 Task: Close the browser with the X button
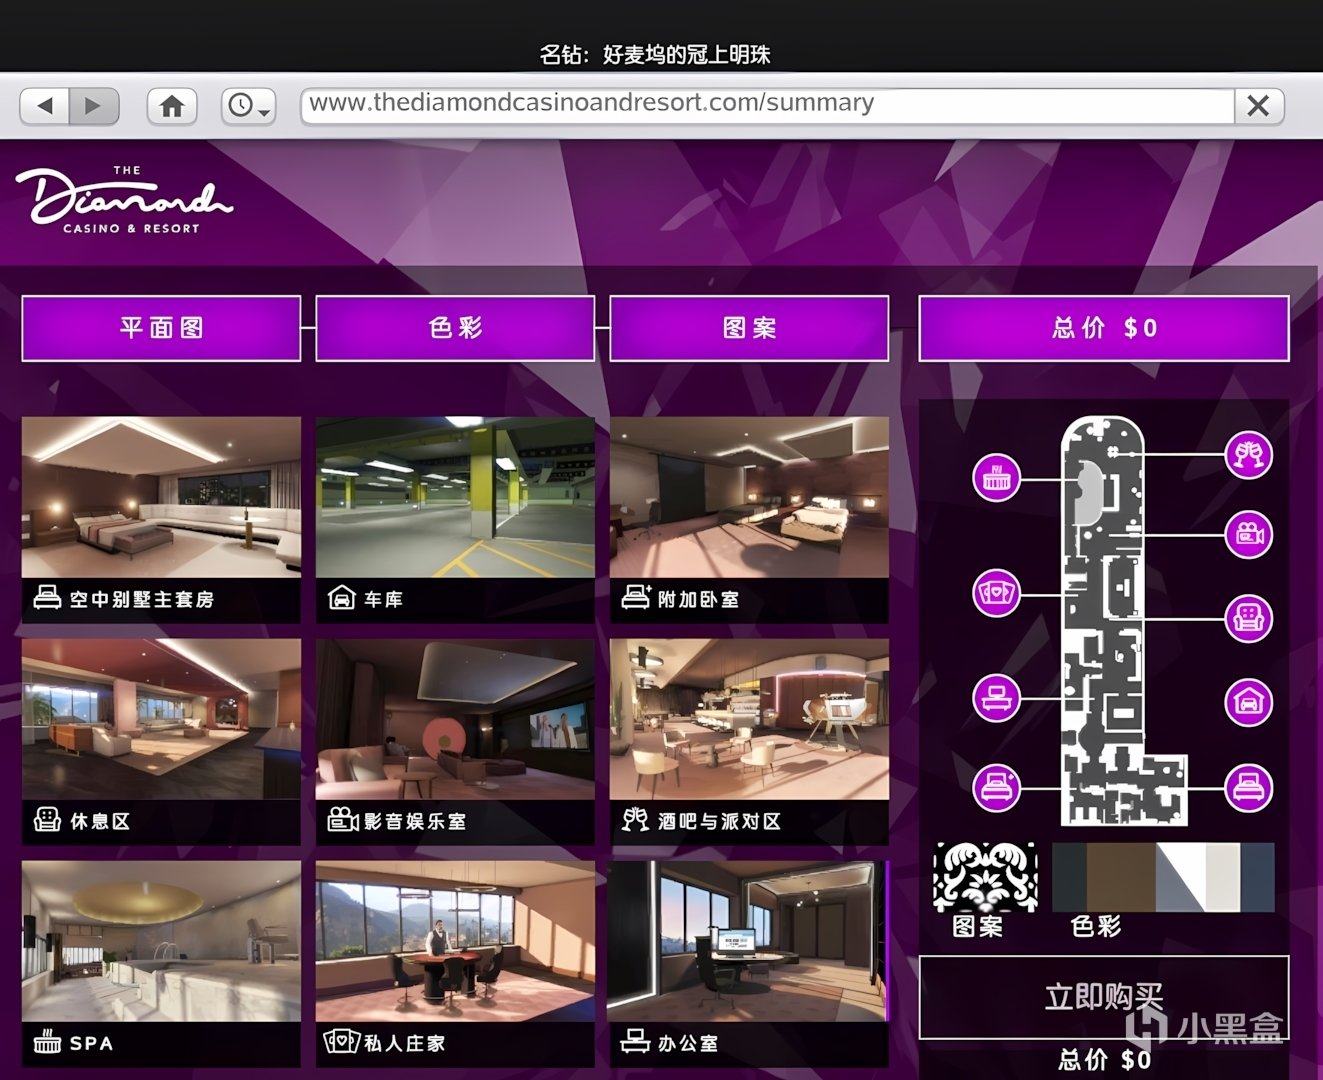1258,105
